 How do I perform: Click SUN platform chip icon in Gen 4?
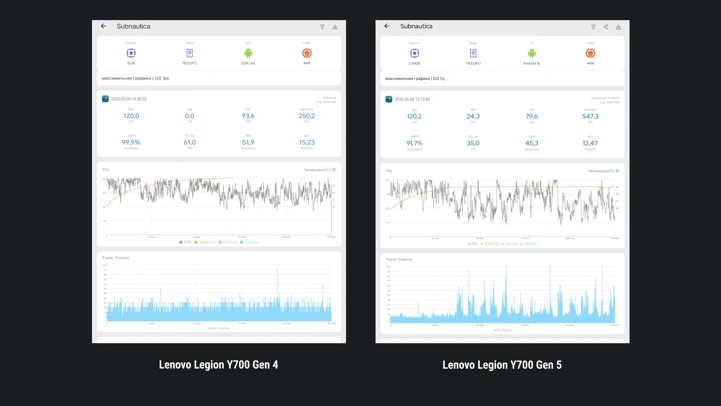[131, 53]
